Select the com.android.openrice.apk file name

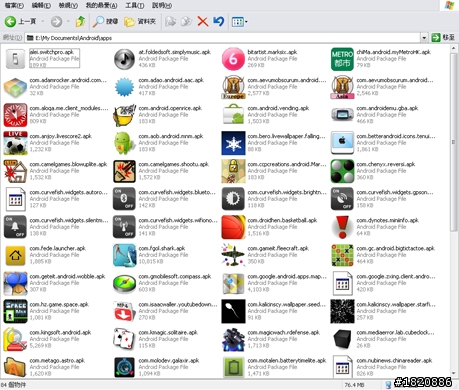pos(170,108)
